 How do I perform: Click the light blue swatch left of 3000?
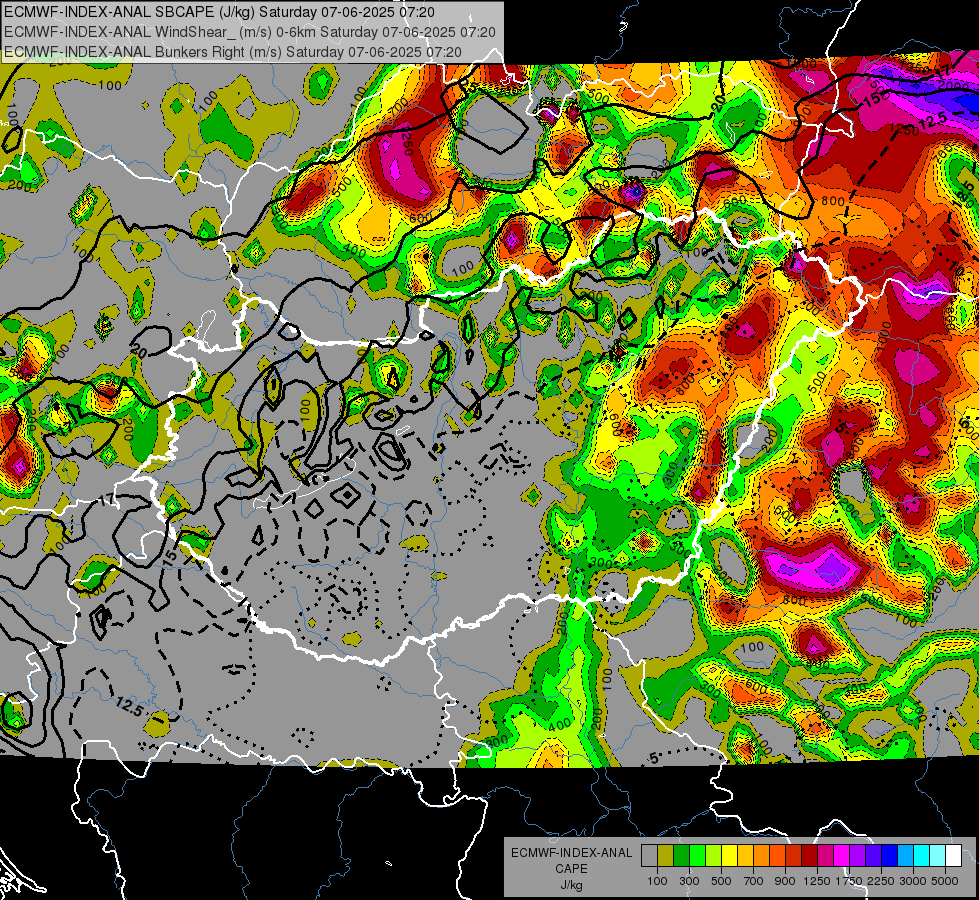(x=906, y=856)
